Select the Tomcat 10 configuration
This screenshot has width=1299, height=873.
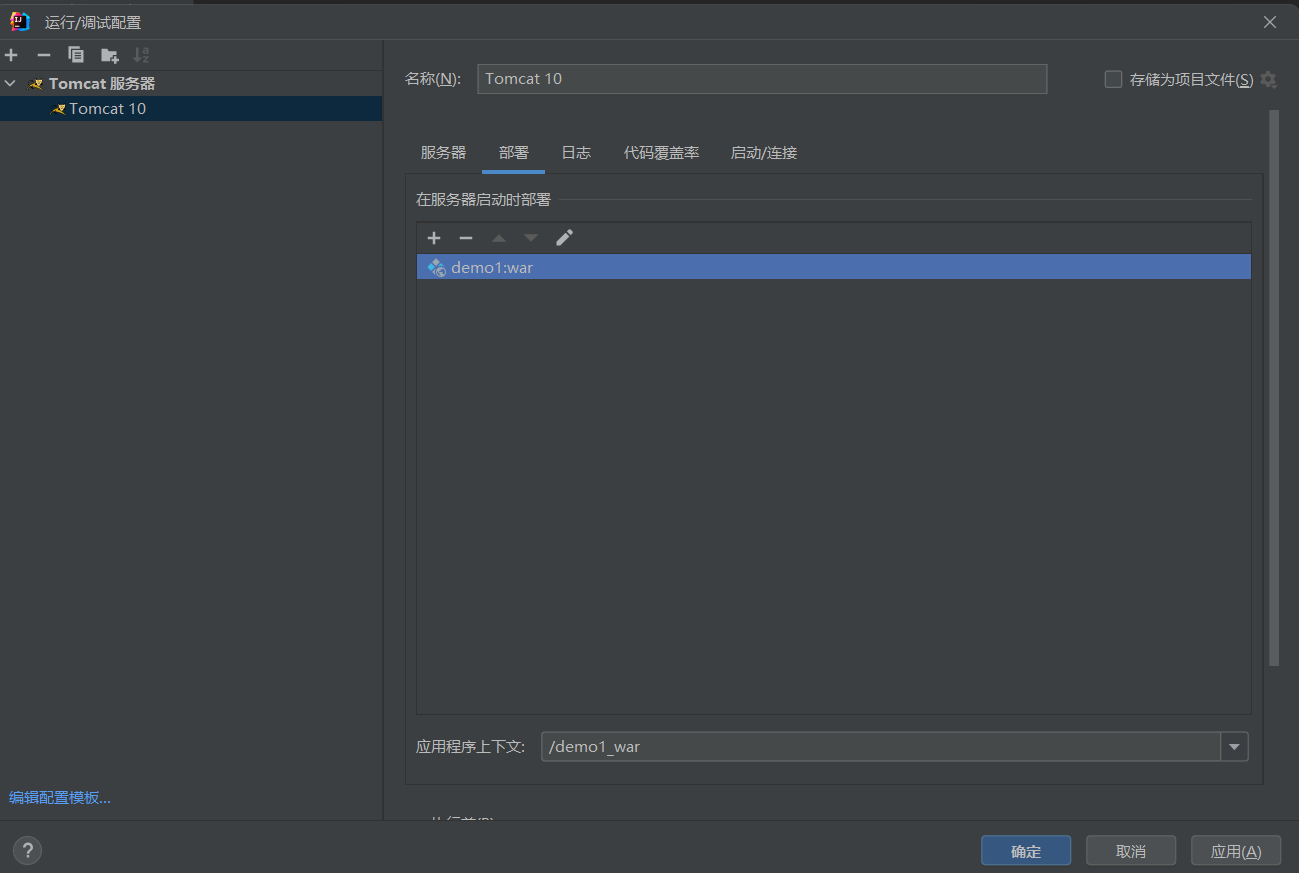click(x=191, y=108)
